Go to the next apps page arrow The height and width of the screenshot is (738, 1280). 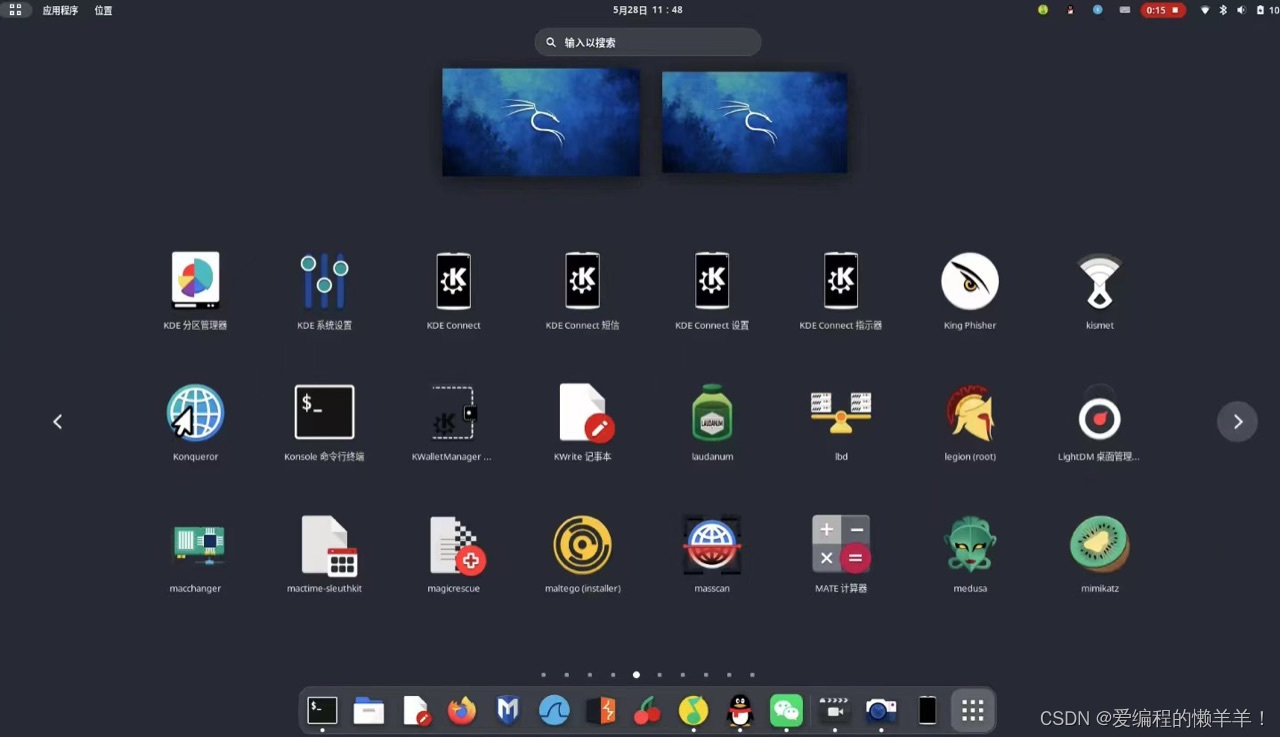(1237, 421)
